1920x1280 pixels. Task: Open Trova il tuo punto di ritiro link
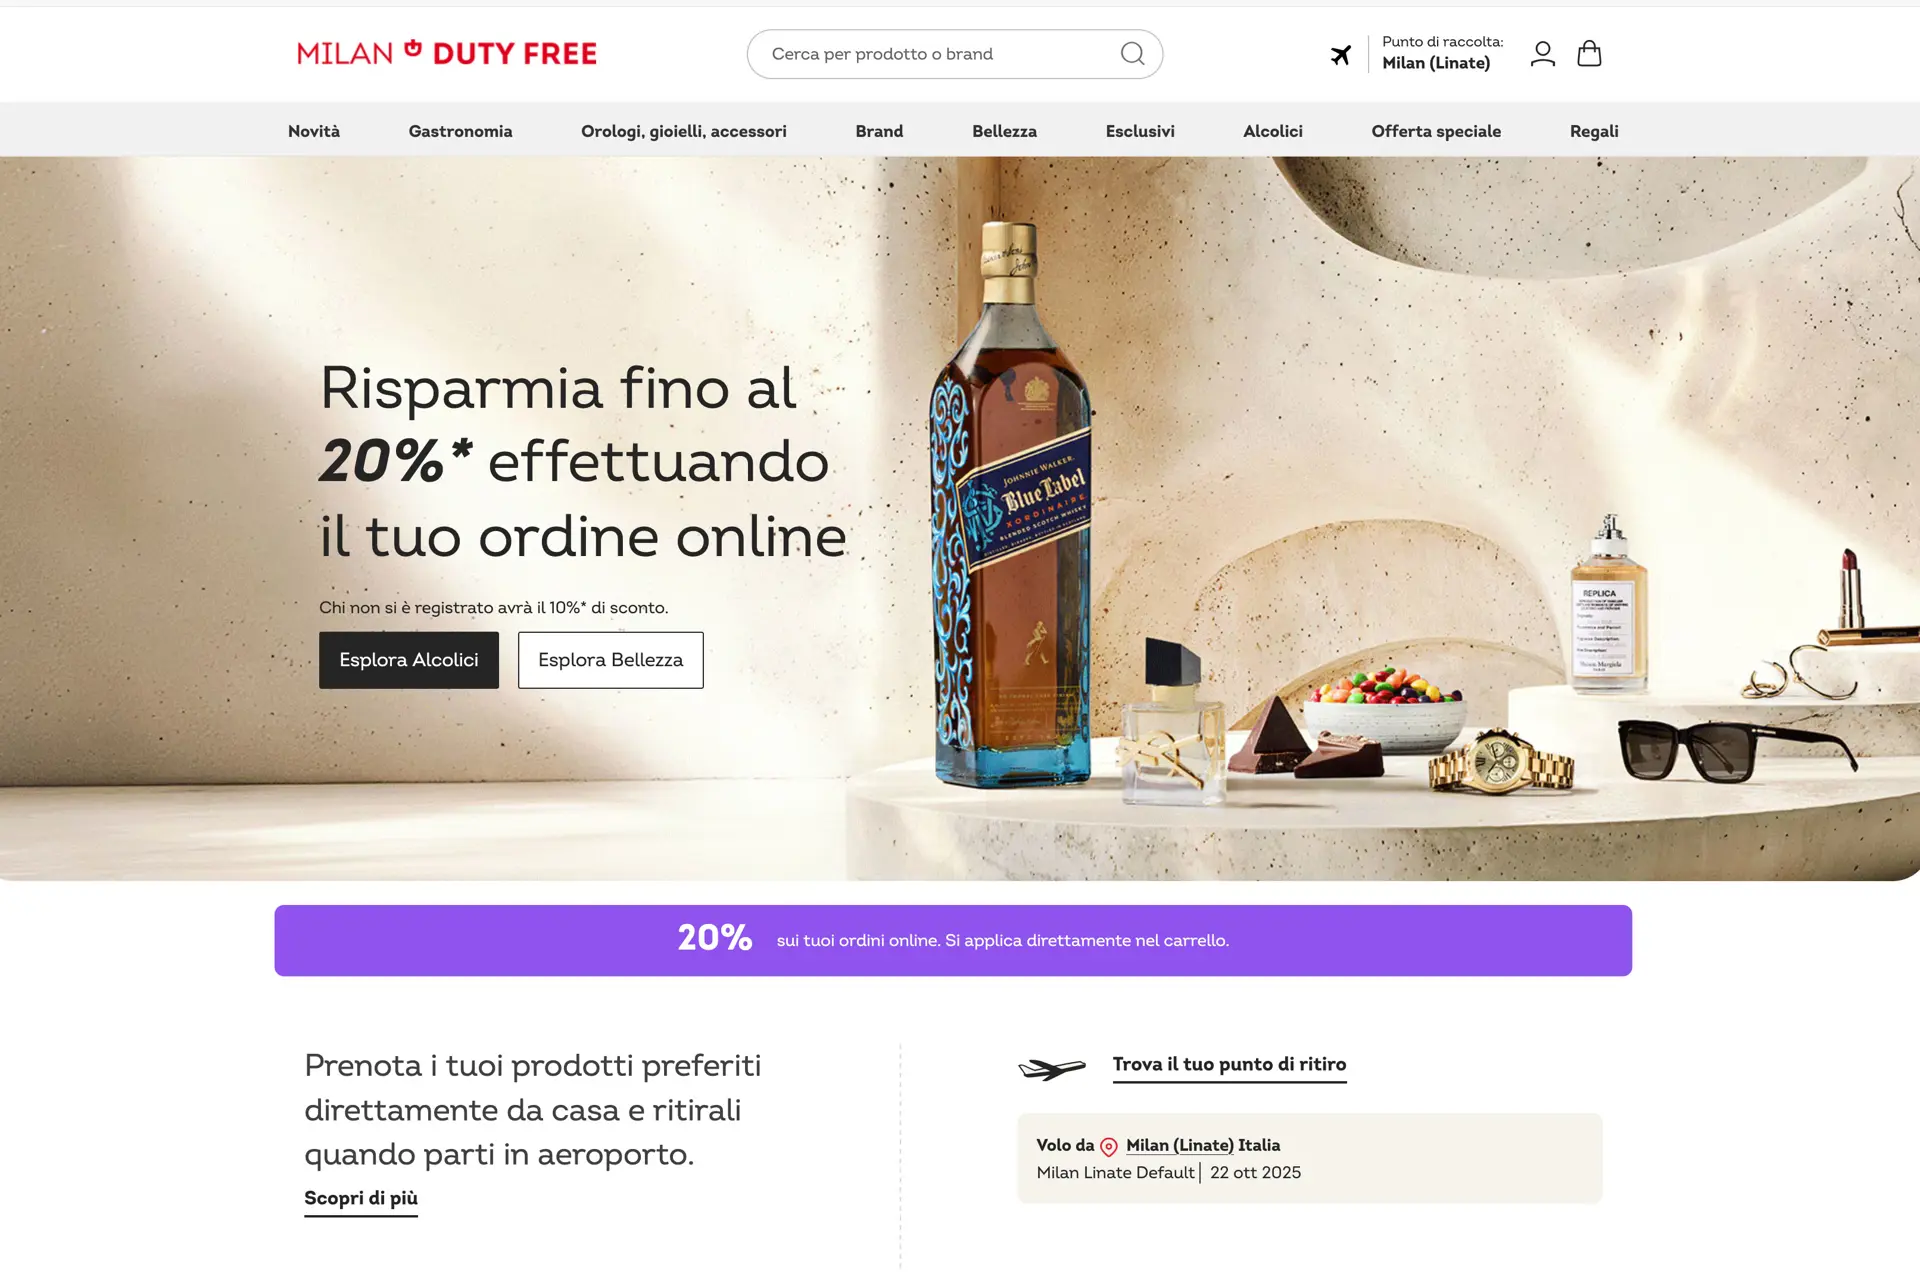click(x=1229, y=1065)
